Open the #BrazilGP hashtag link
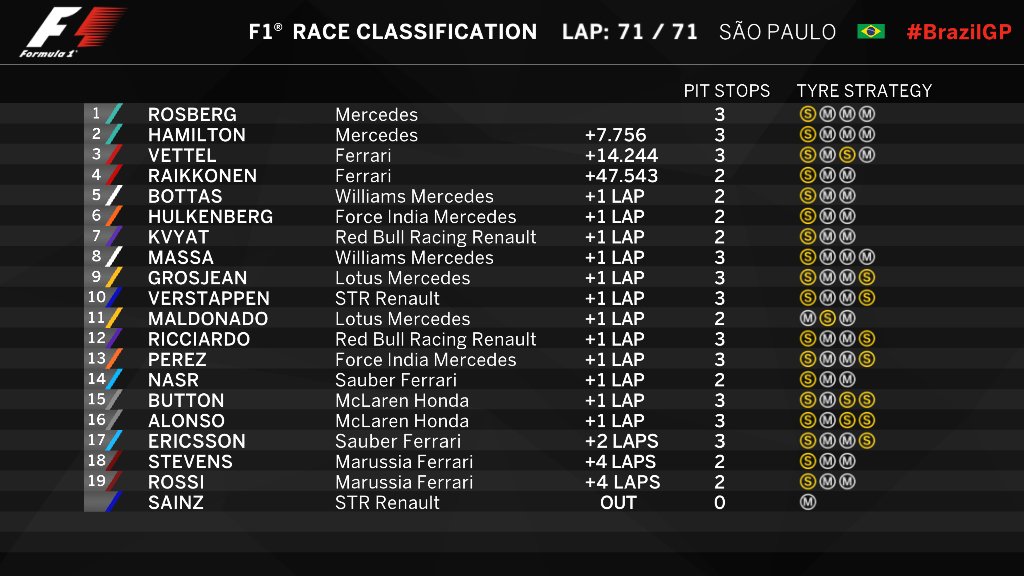 [958, 32]
